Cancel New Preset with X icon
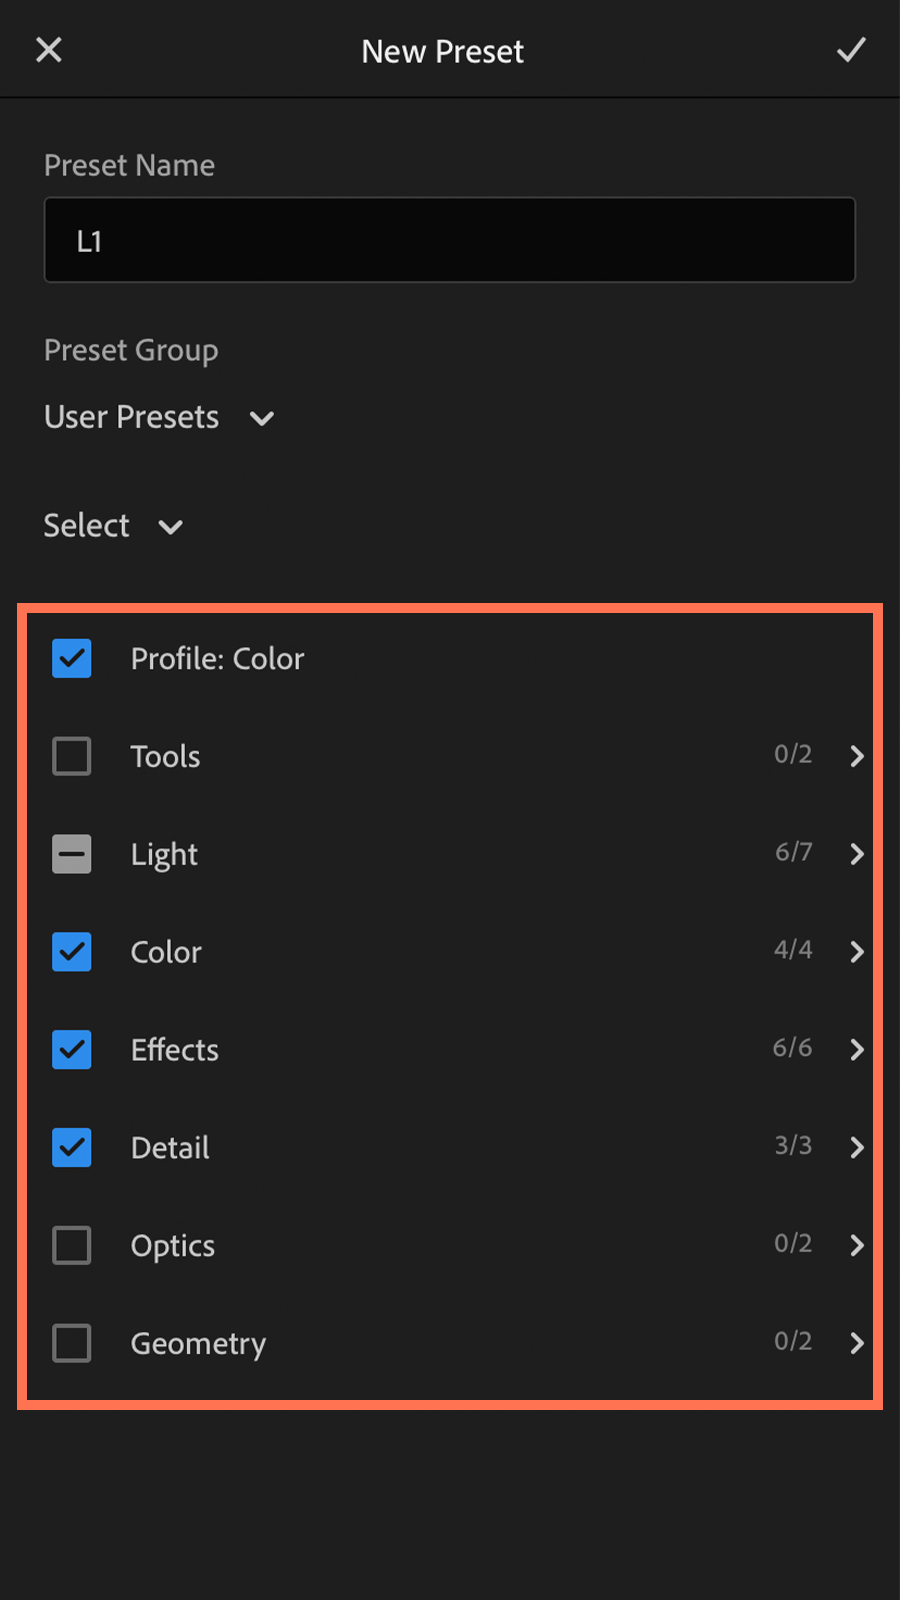 (x=49, y=50)
